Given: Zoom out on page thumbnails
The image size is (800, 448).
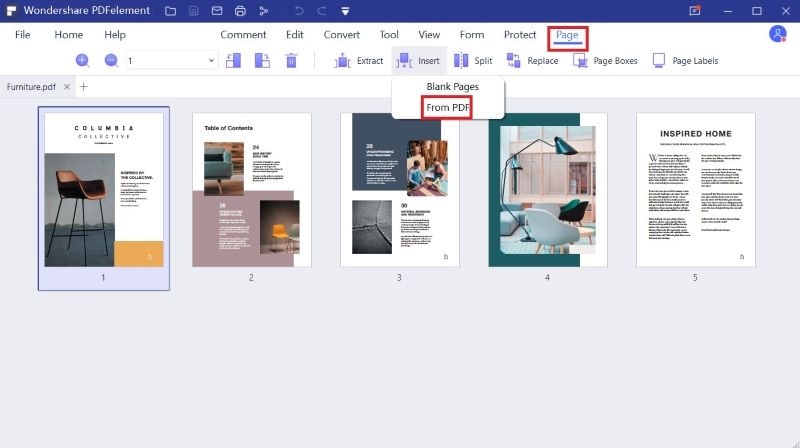Looking at the screenshot, I should click(111, 61).
